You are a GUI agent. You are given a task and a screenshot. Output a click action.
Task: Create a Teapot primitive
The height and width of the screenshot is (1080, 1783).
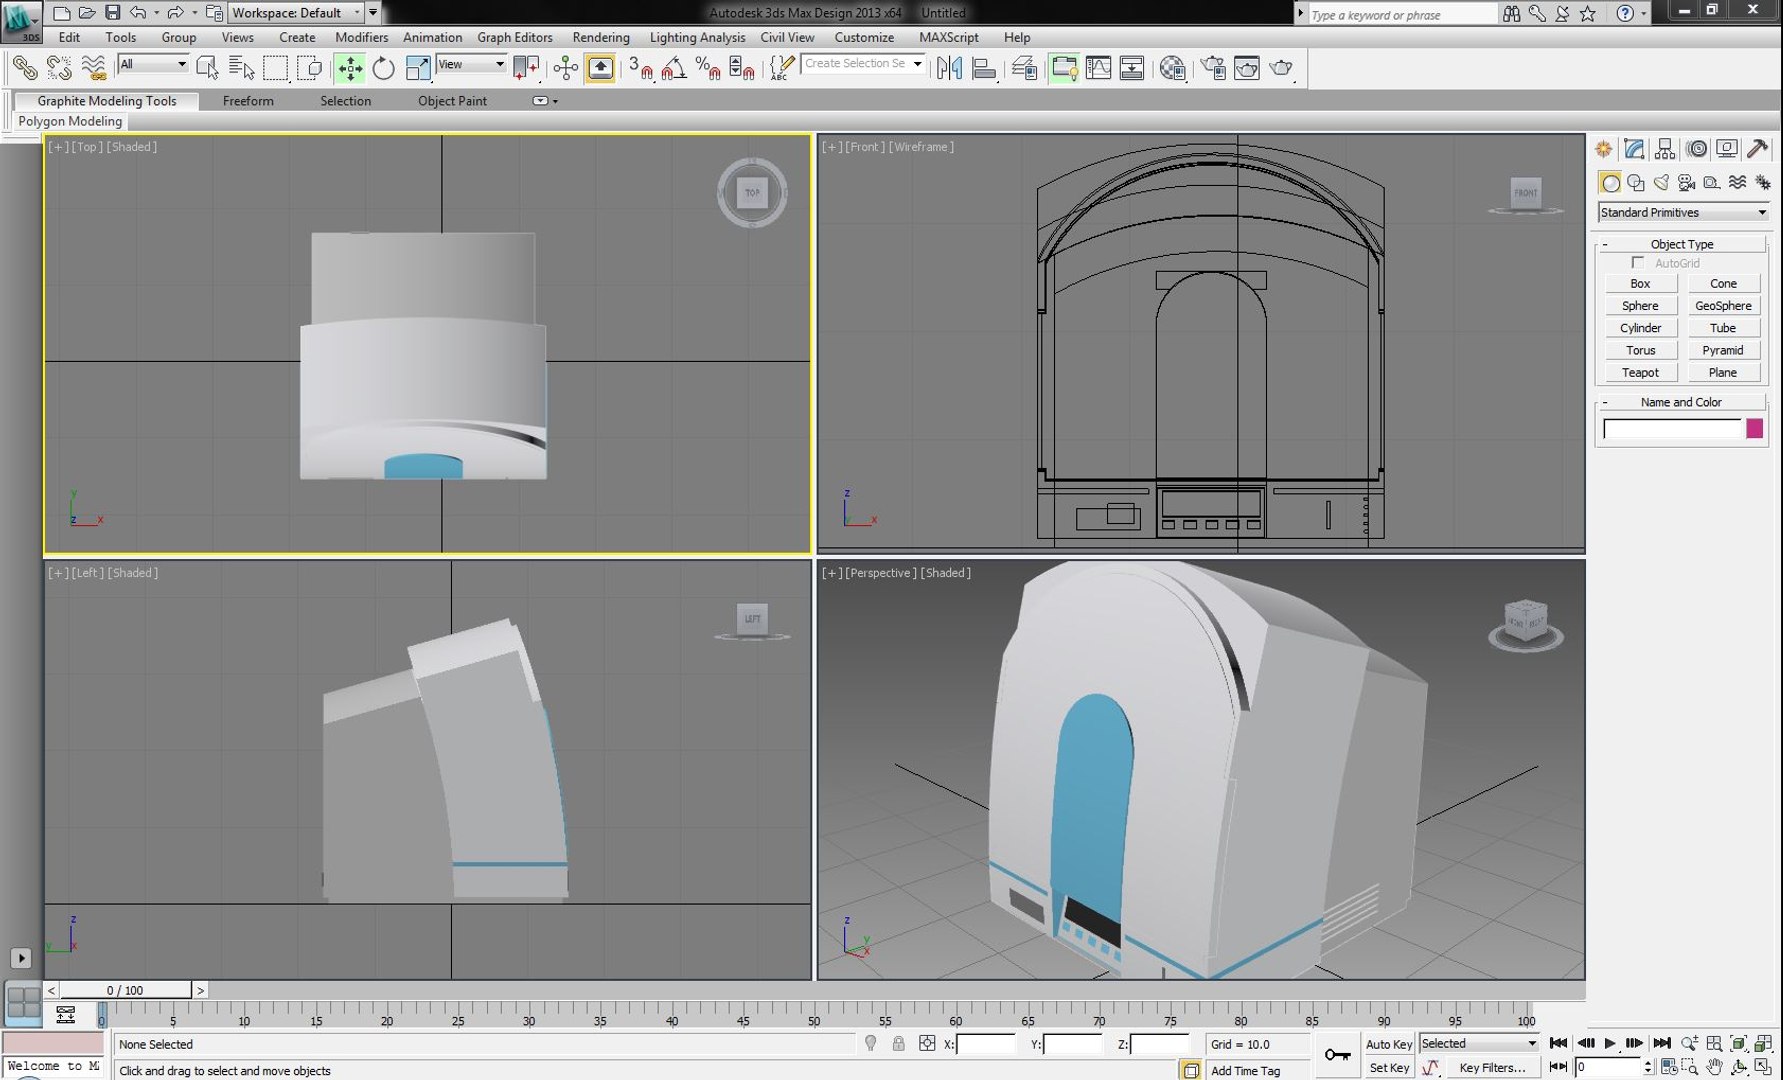click(1640, 373)
